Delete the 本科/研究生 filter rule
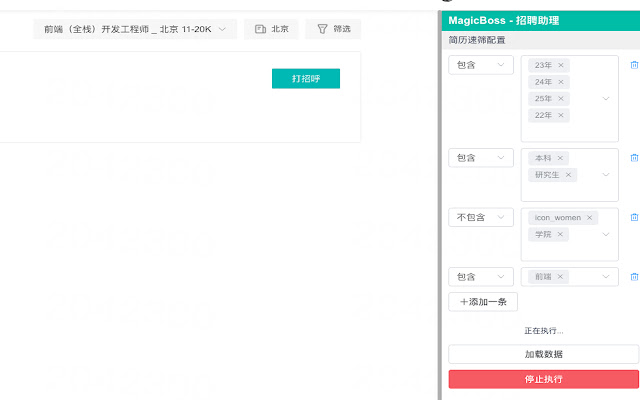The width and height of the screenshot is (640, 400). (634, 158)
